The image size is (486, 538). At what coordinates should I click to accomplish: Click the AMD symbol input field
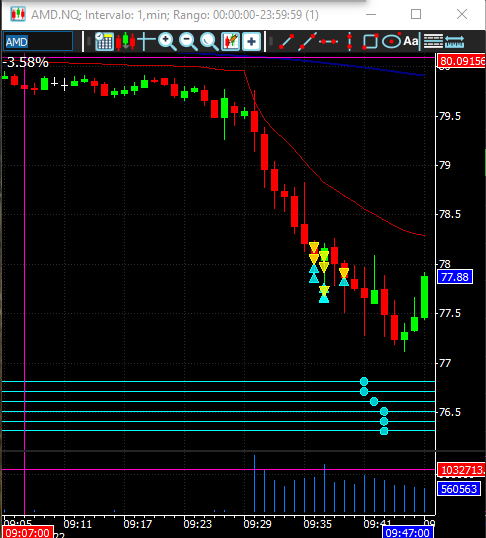[38, 42]
